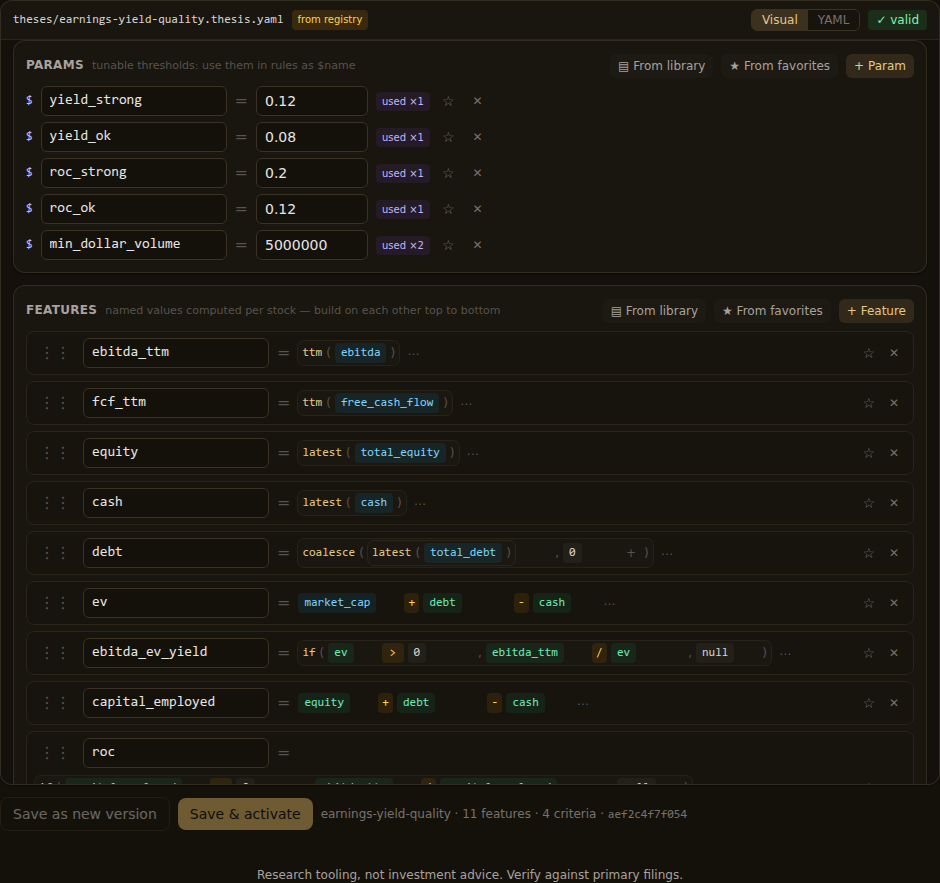
Task: Favorite the yield_strong param star
Action: (x=448, y=101)
